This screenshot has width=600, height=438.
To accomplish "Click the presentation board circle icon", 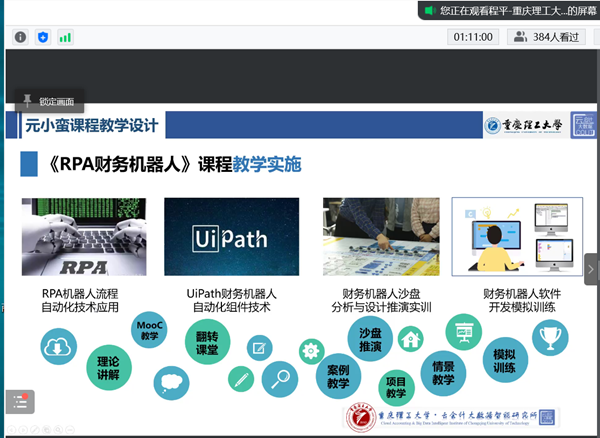I will coord(464,332).
